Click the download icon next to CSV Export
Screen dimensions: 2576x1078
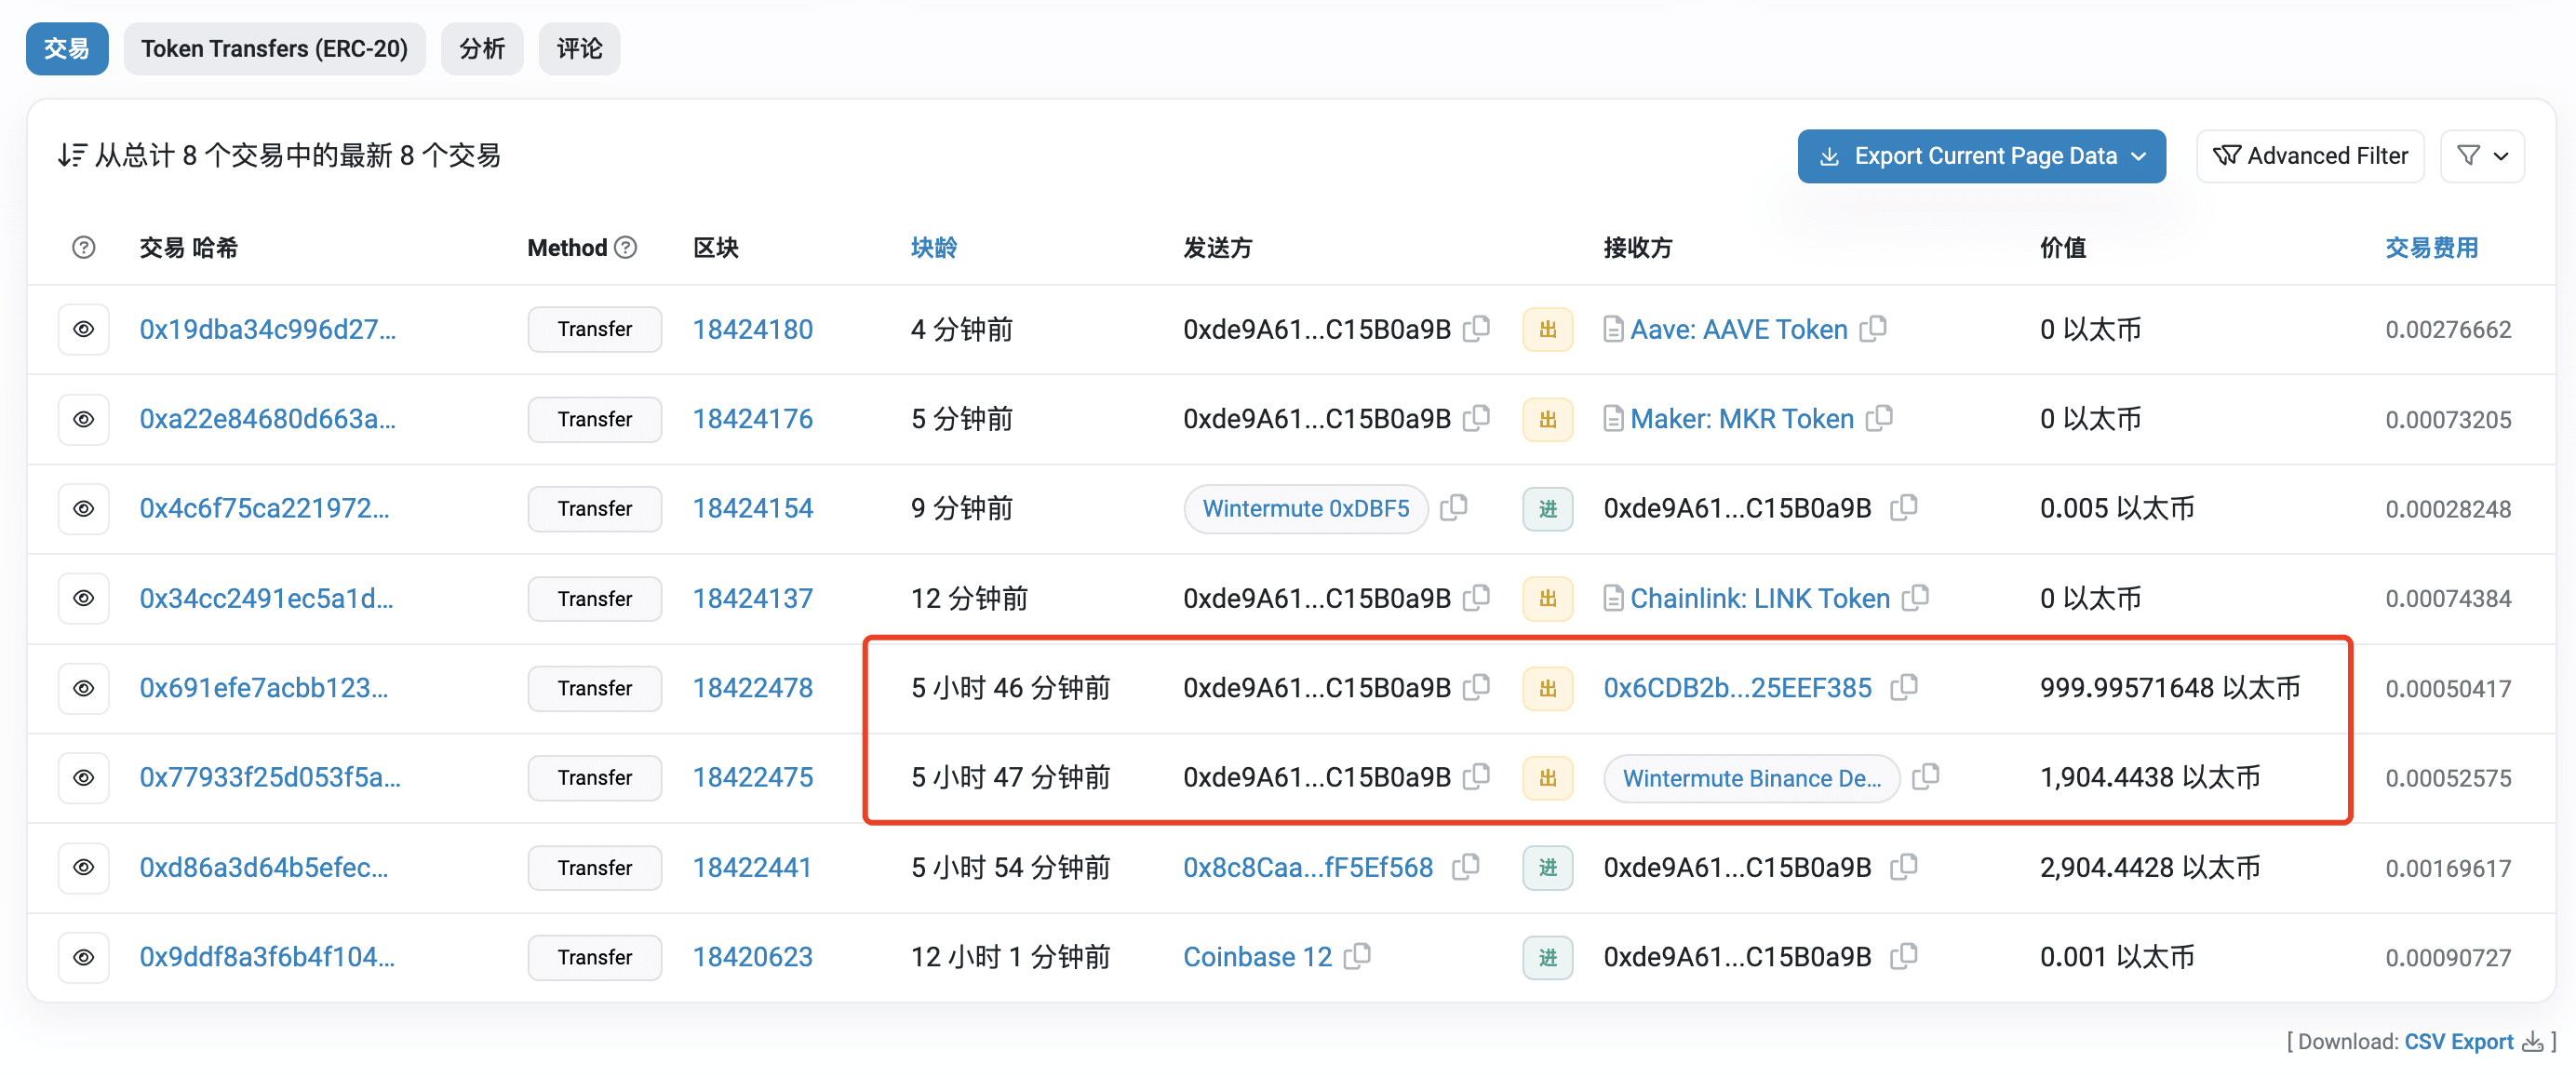coord(2533,1041)
